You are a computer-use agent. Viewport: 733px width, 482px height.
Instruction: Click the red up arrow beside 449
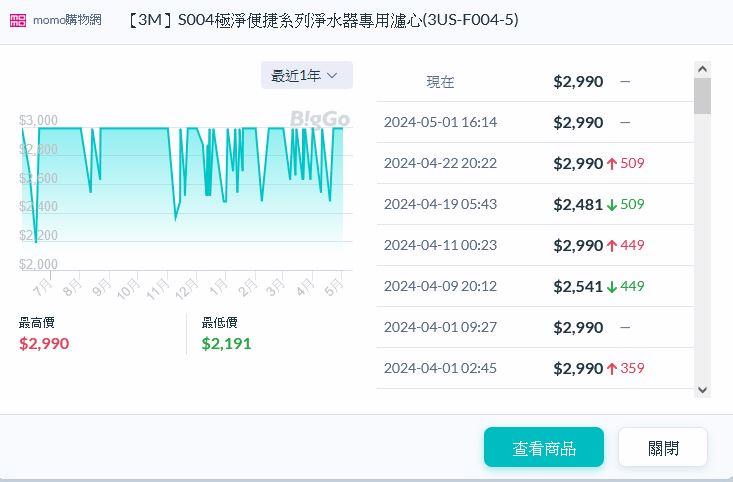click(611, 245)
